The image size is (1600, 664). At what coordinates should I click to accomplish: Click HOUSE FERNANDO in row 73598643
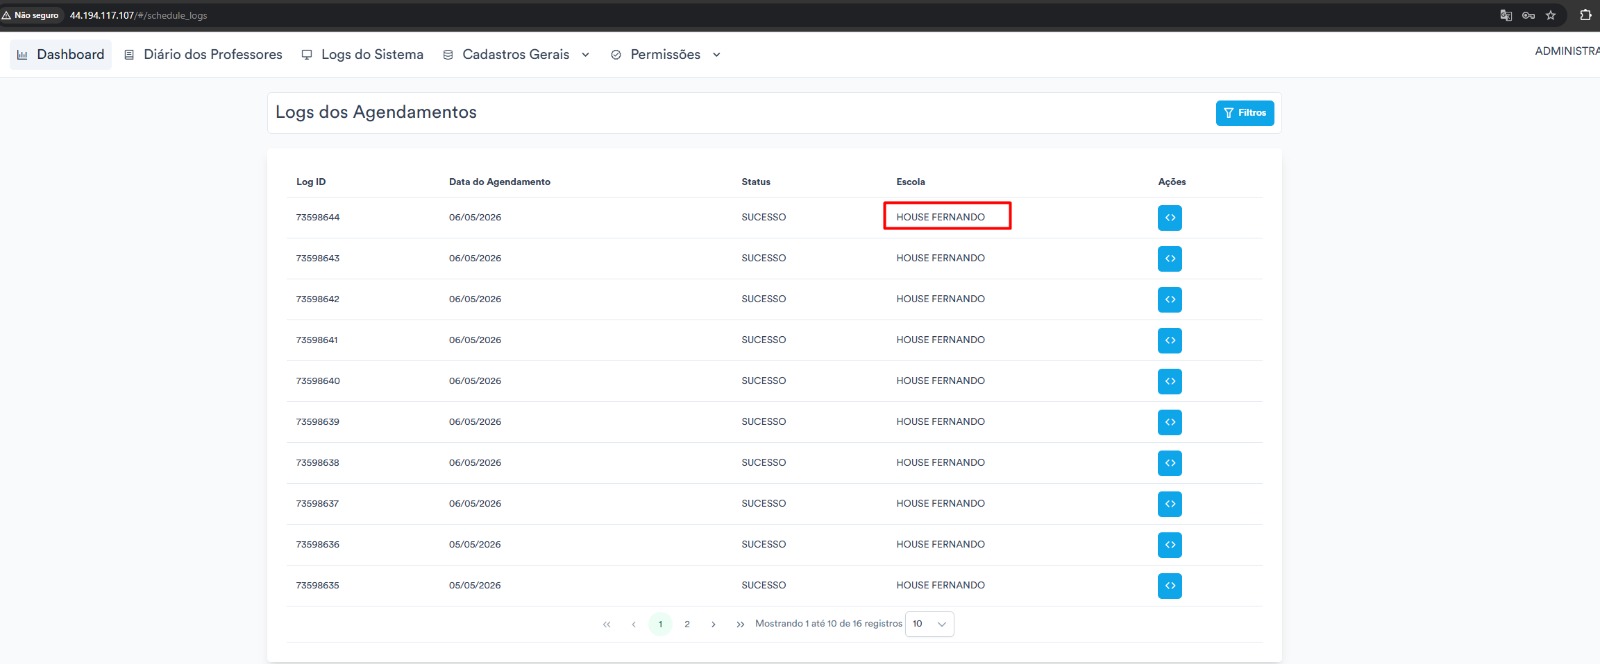point(941,258)
